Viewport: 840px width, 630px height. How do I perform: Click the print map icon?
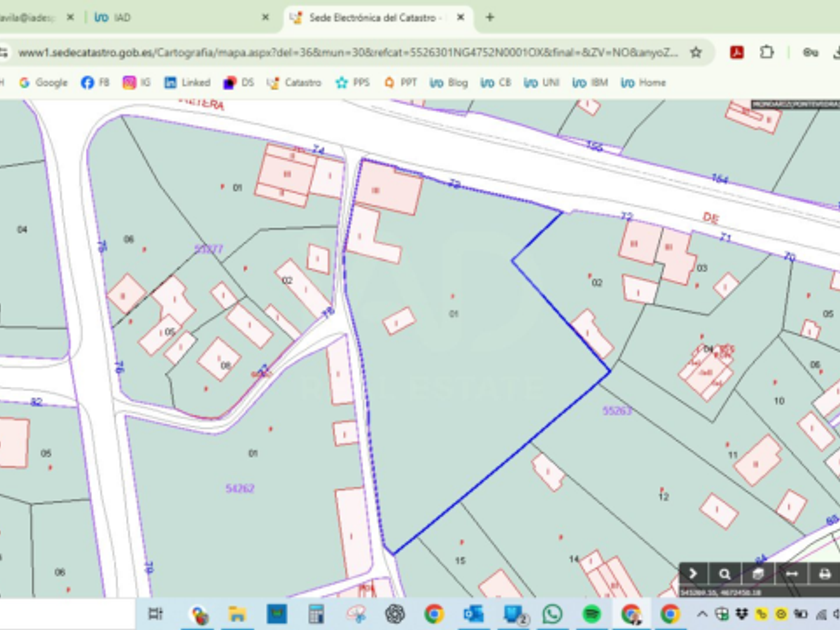point(824,574)
